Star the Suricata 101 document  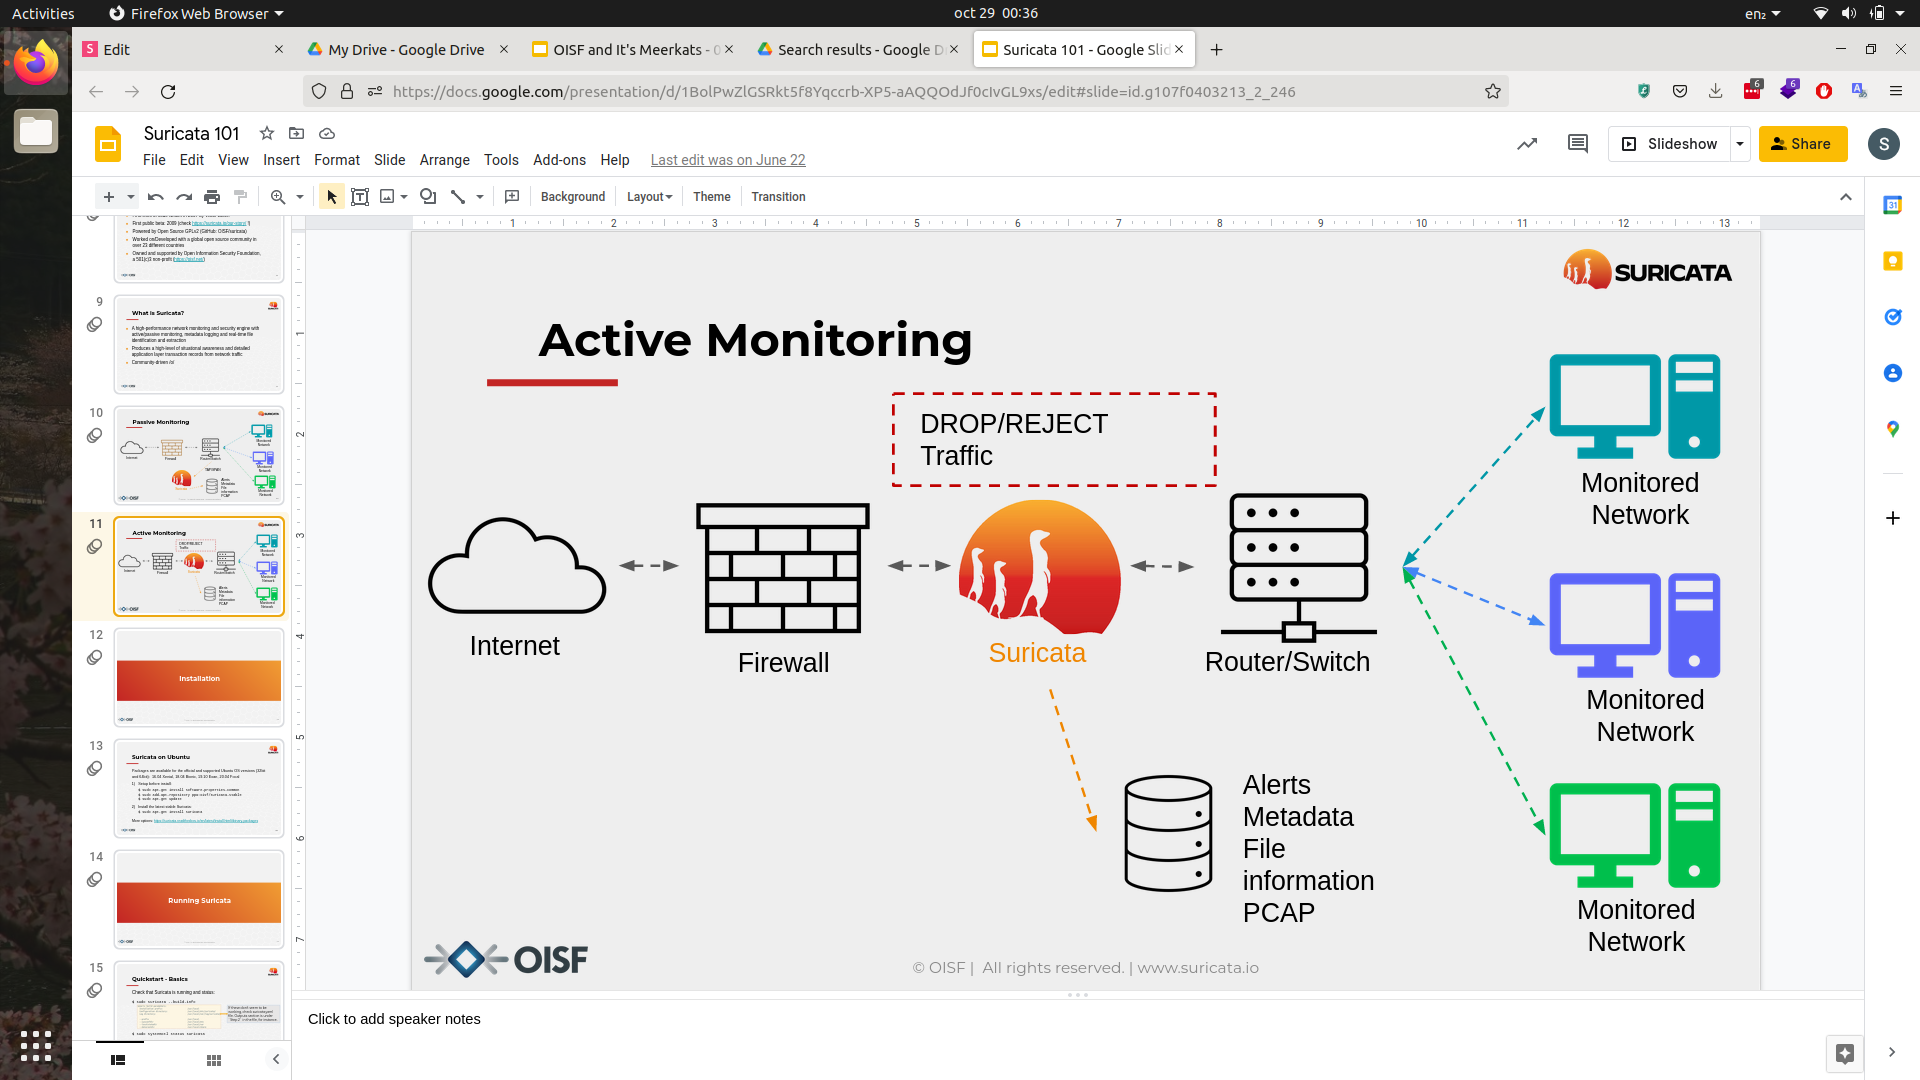tap(267, 133)
